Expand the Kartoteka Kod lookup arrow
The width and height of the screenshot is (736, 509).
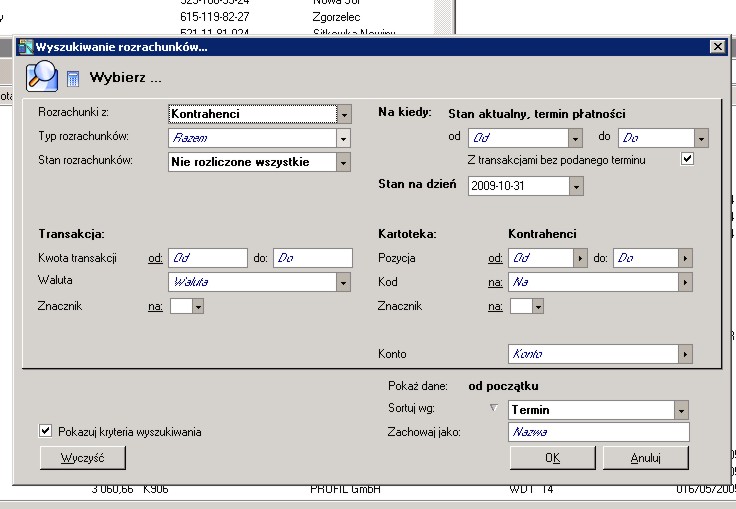point(685,283)
